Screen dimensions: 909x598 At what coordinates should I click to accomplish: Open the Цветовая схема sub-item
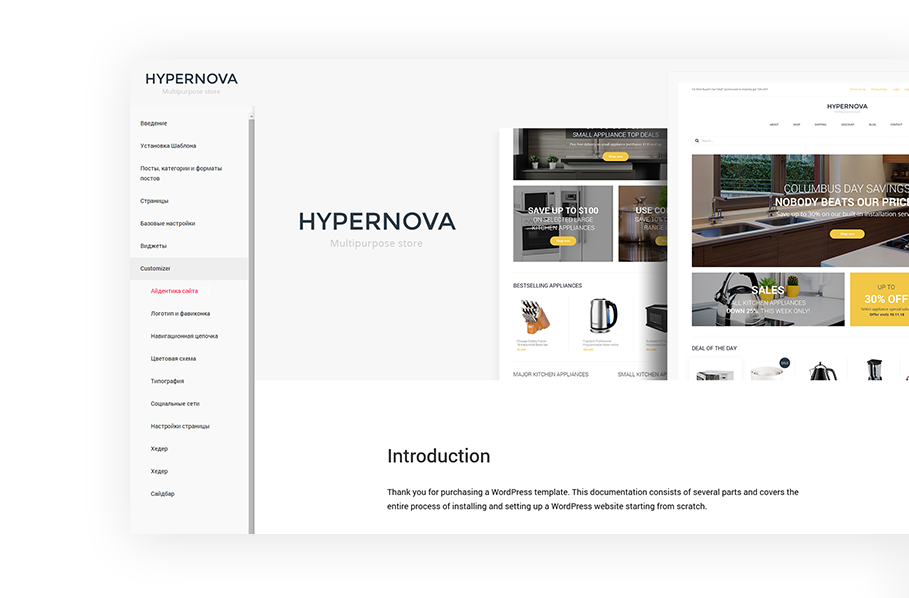(173, 359)
